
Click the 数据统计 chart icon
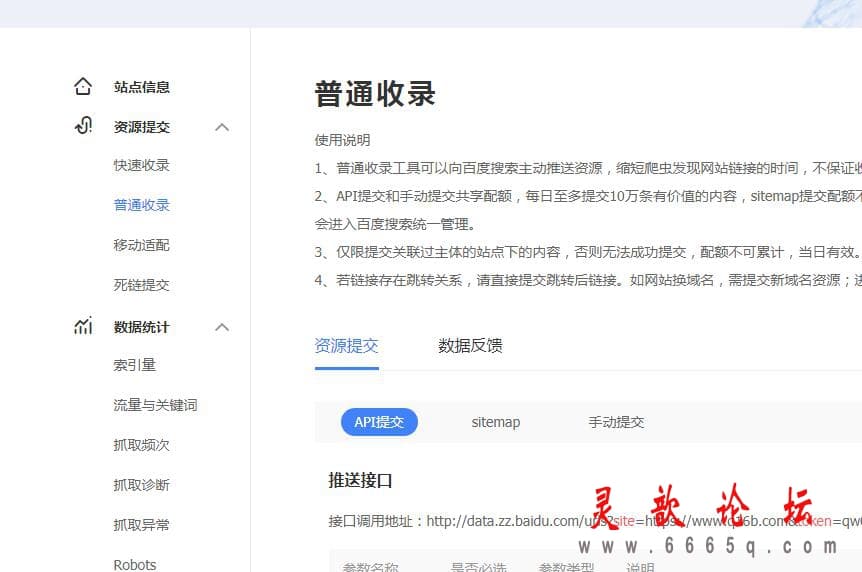(x=83, y=326)
